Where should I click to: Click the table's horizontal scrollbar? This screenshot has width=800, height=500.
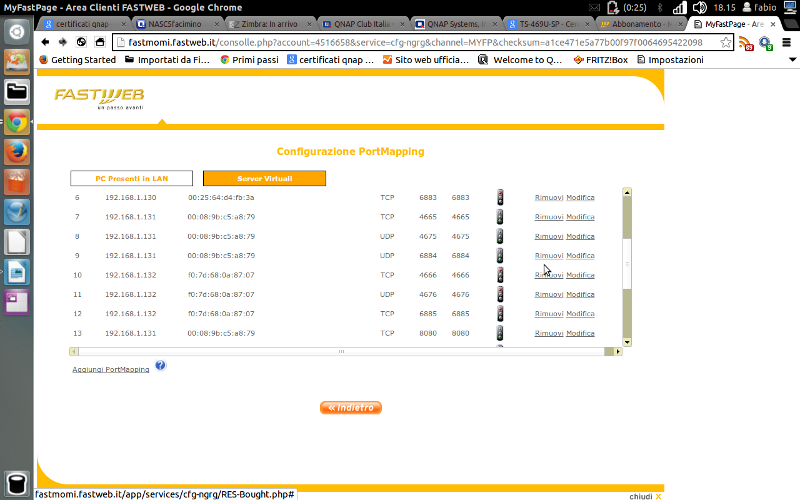(x=345, y=352)
